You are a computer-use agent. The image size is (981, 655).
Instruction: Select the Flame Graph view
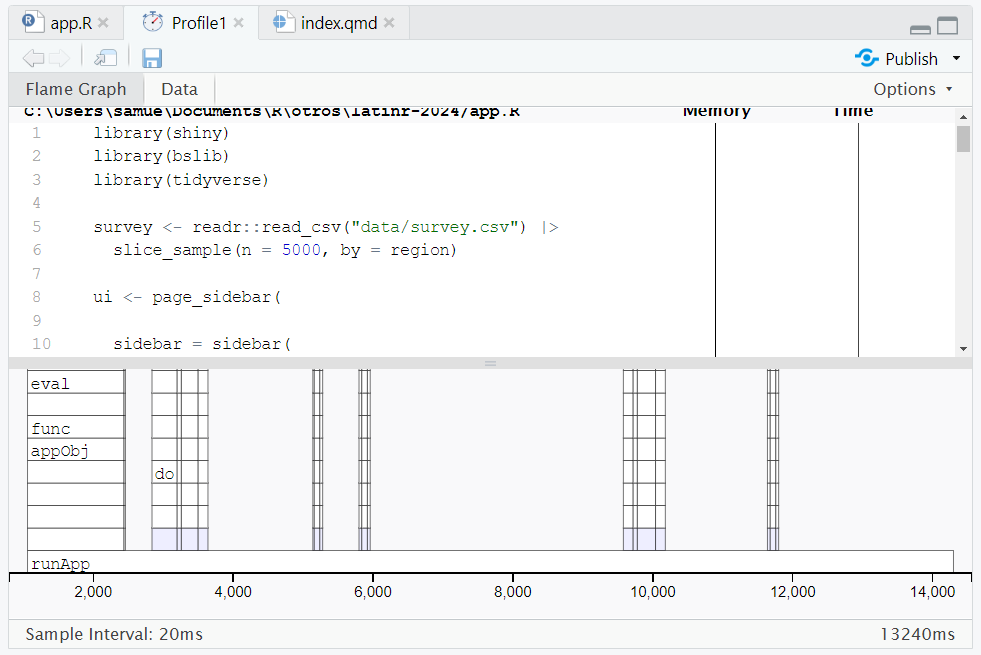tap(76, 89)
